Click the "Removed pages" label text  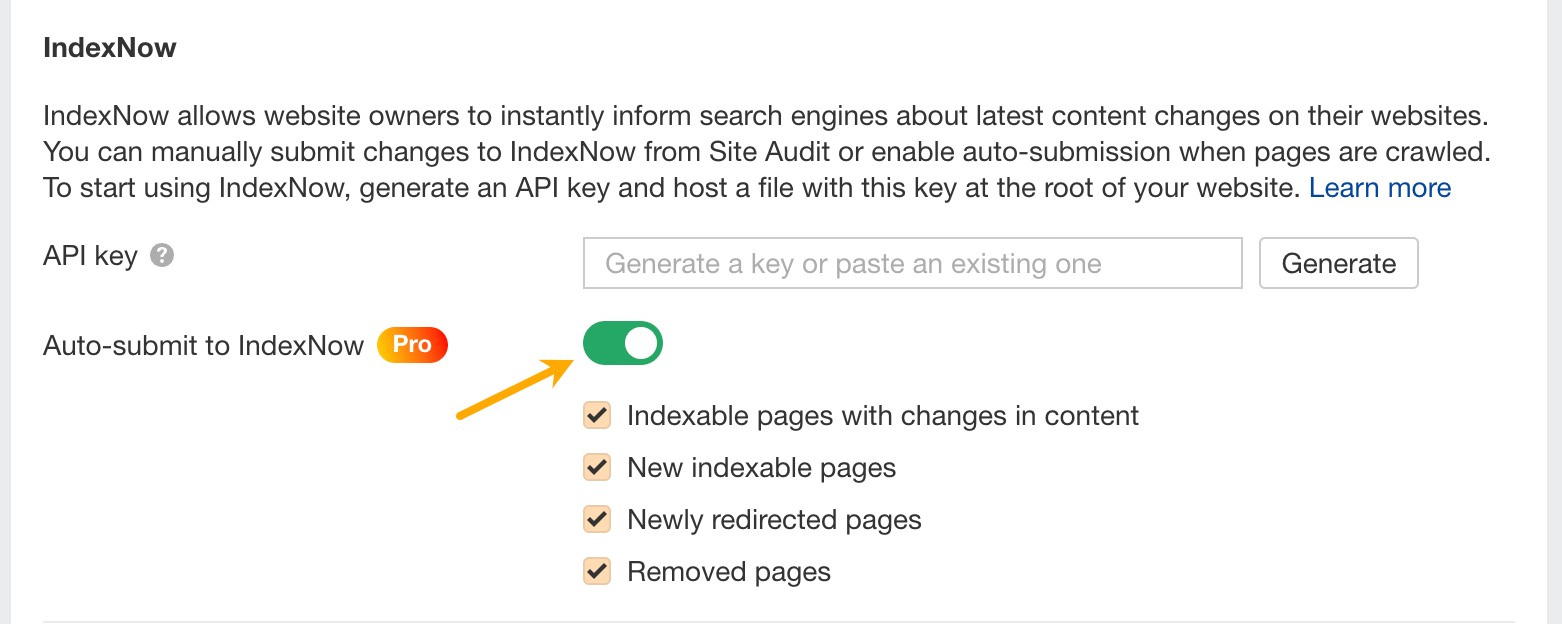click(x=729, y=571)
